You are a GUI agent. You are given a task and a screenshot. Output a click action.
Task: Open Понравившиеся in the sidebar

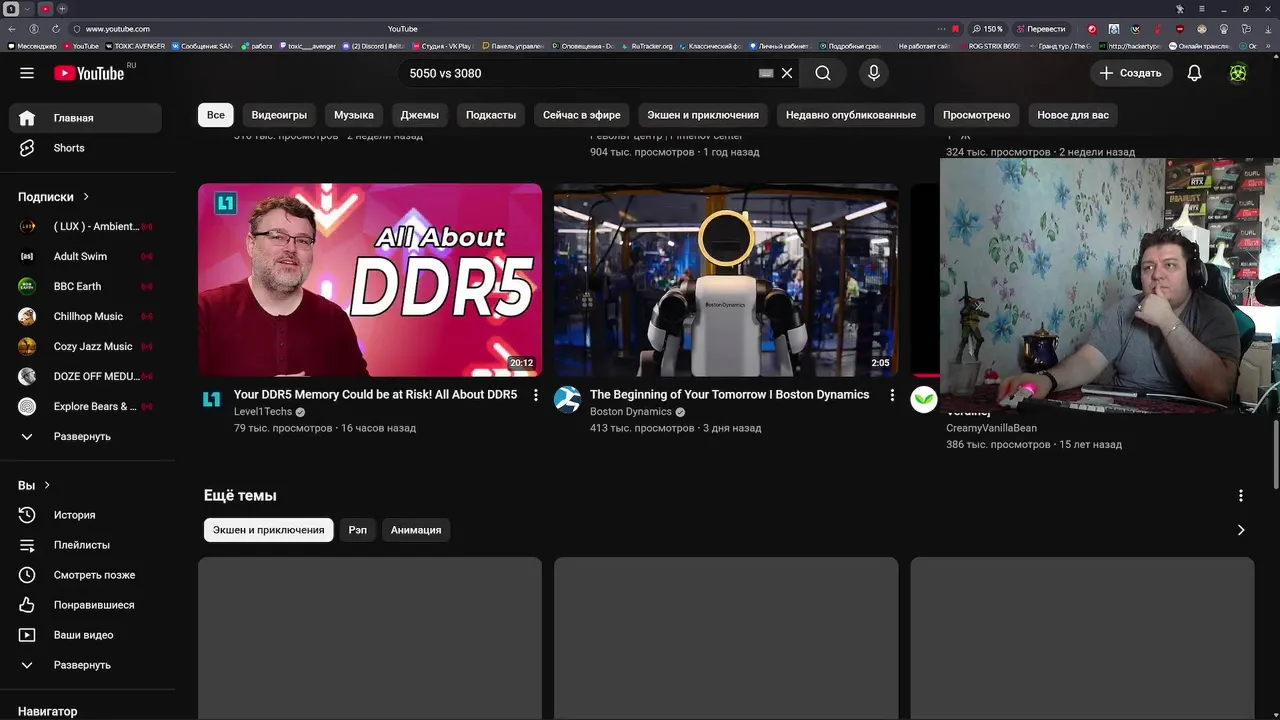tap(86, 605)
